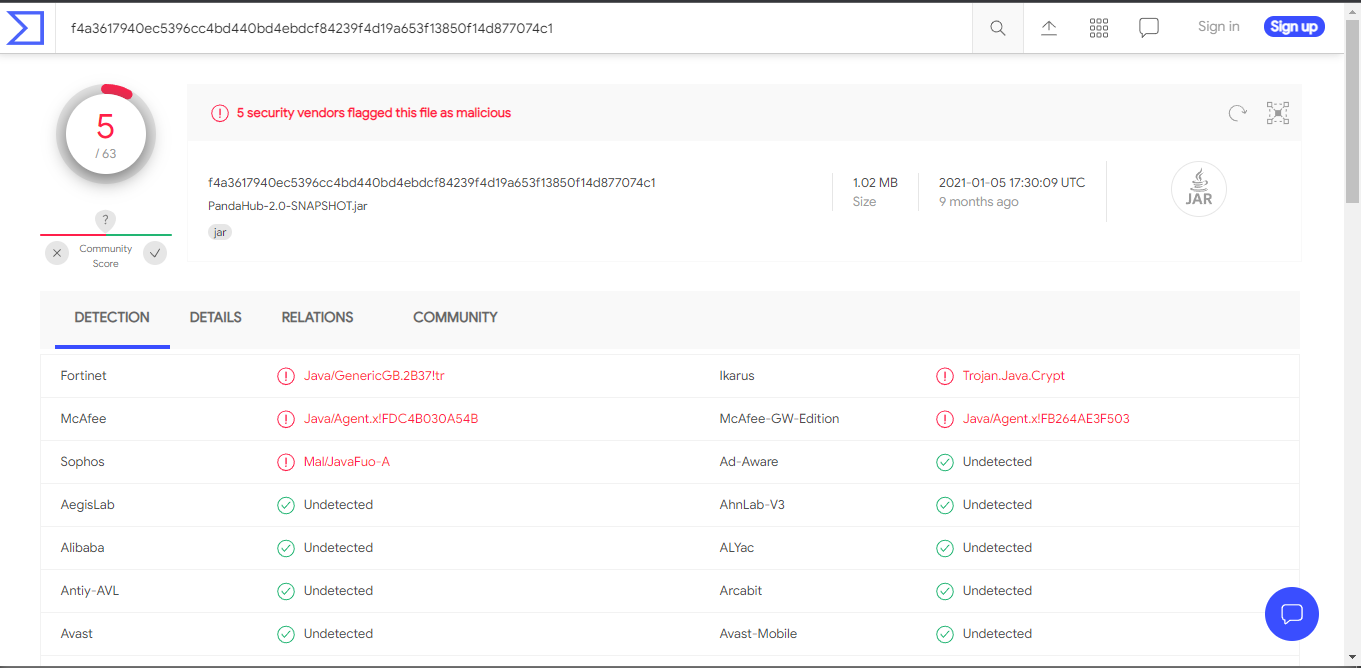Click Avast-Mobile undetected check icon
Screen dimensions: 1361x668
[945, 634]
